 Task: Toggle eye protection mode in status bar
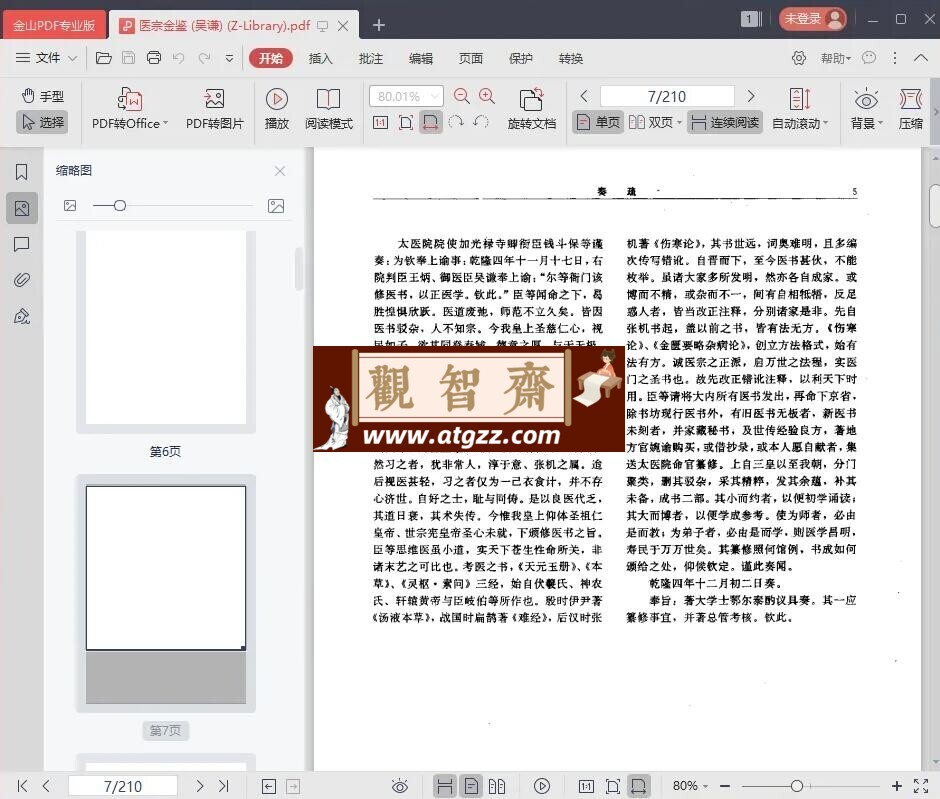click(400, 786)
